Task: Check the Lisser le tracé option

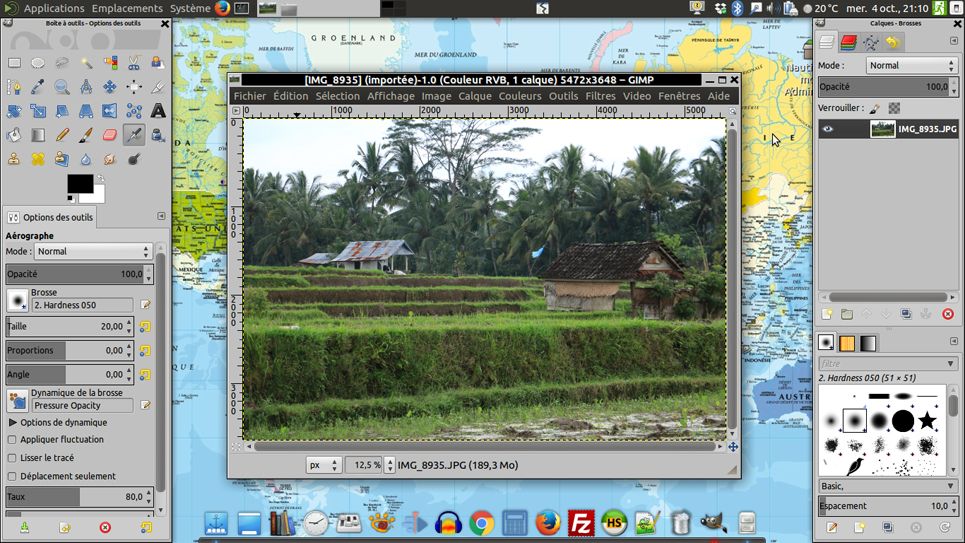Action: (x=13, y=457)
